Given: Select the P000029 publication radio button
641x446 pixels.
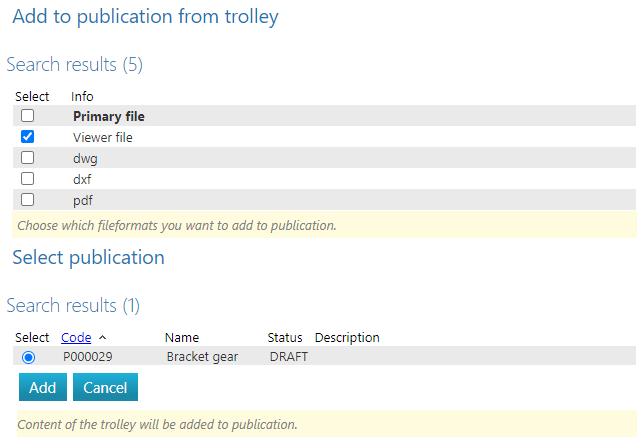Looking at the screenshot, I should point(28,357).
